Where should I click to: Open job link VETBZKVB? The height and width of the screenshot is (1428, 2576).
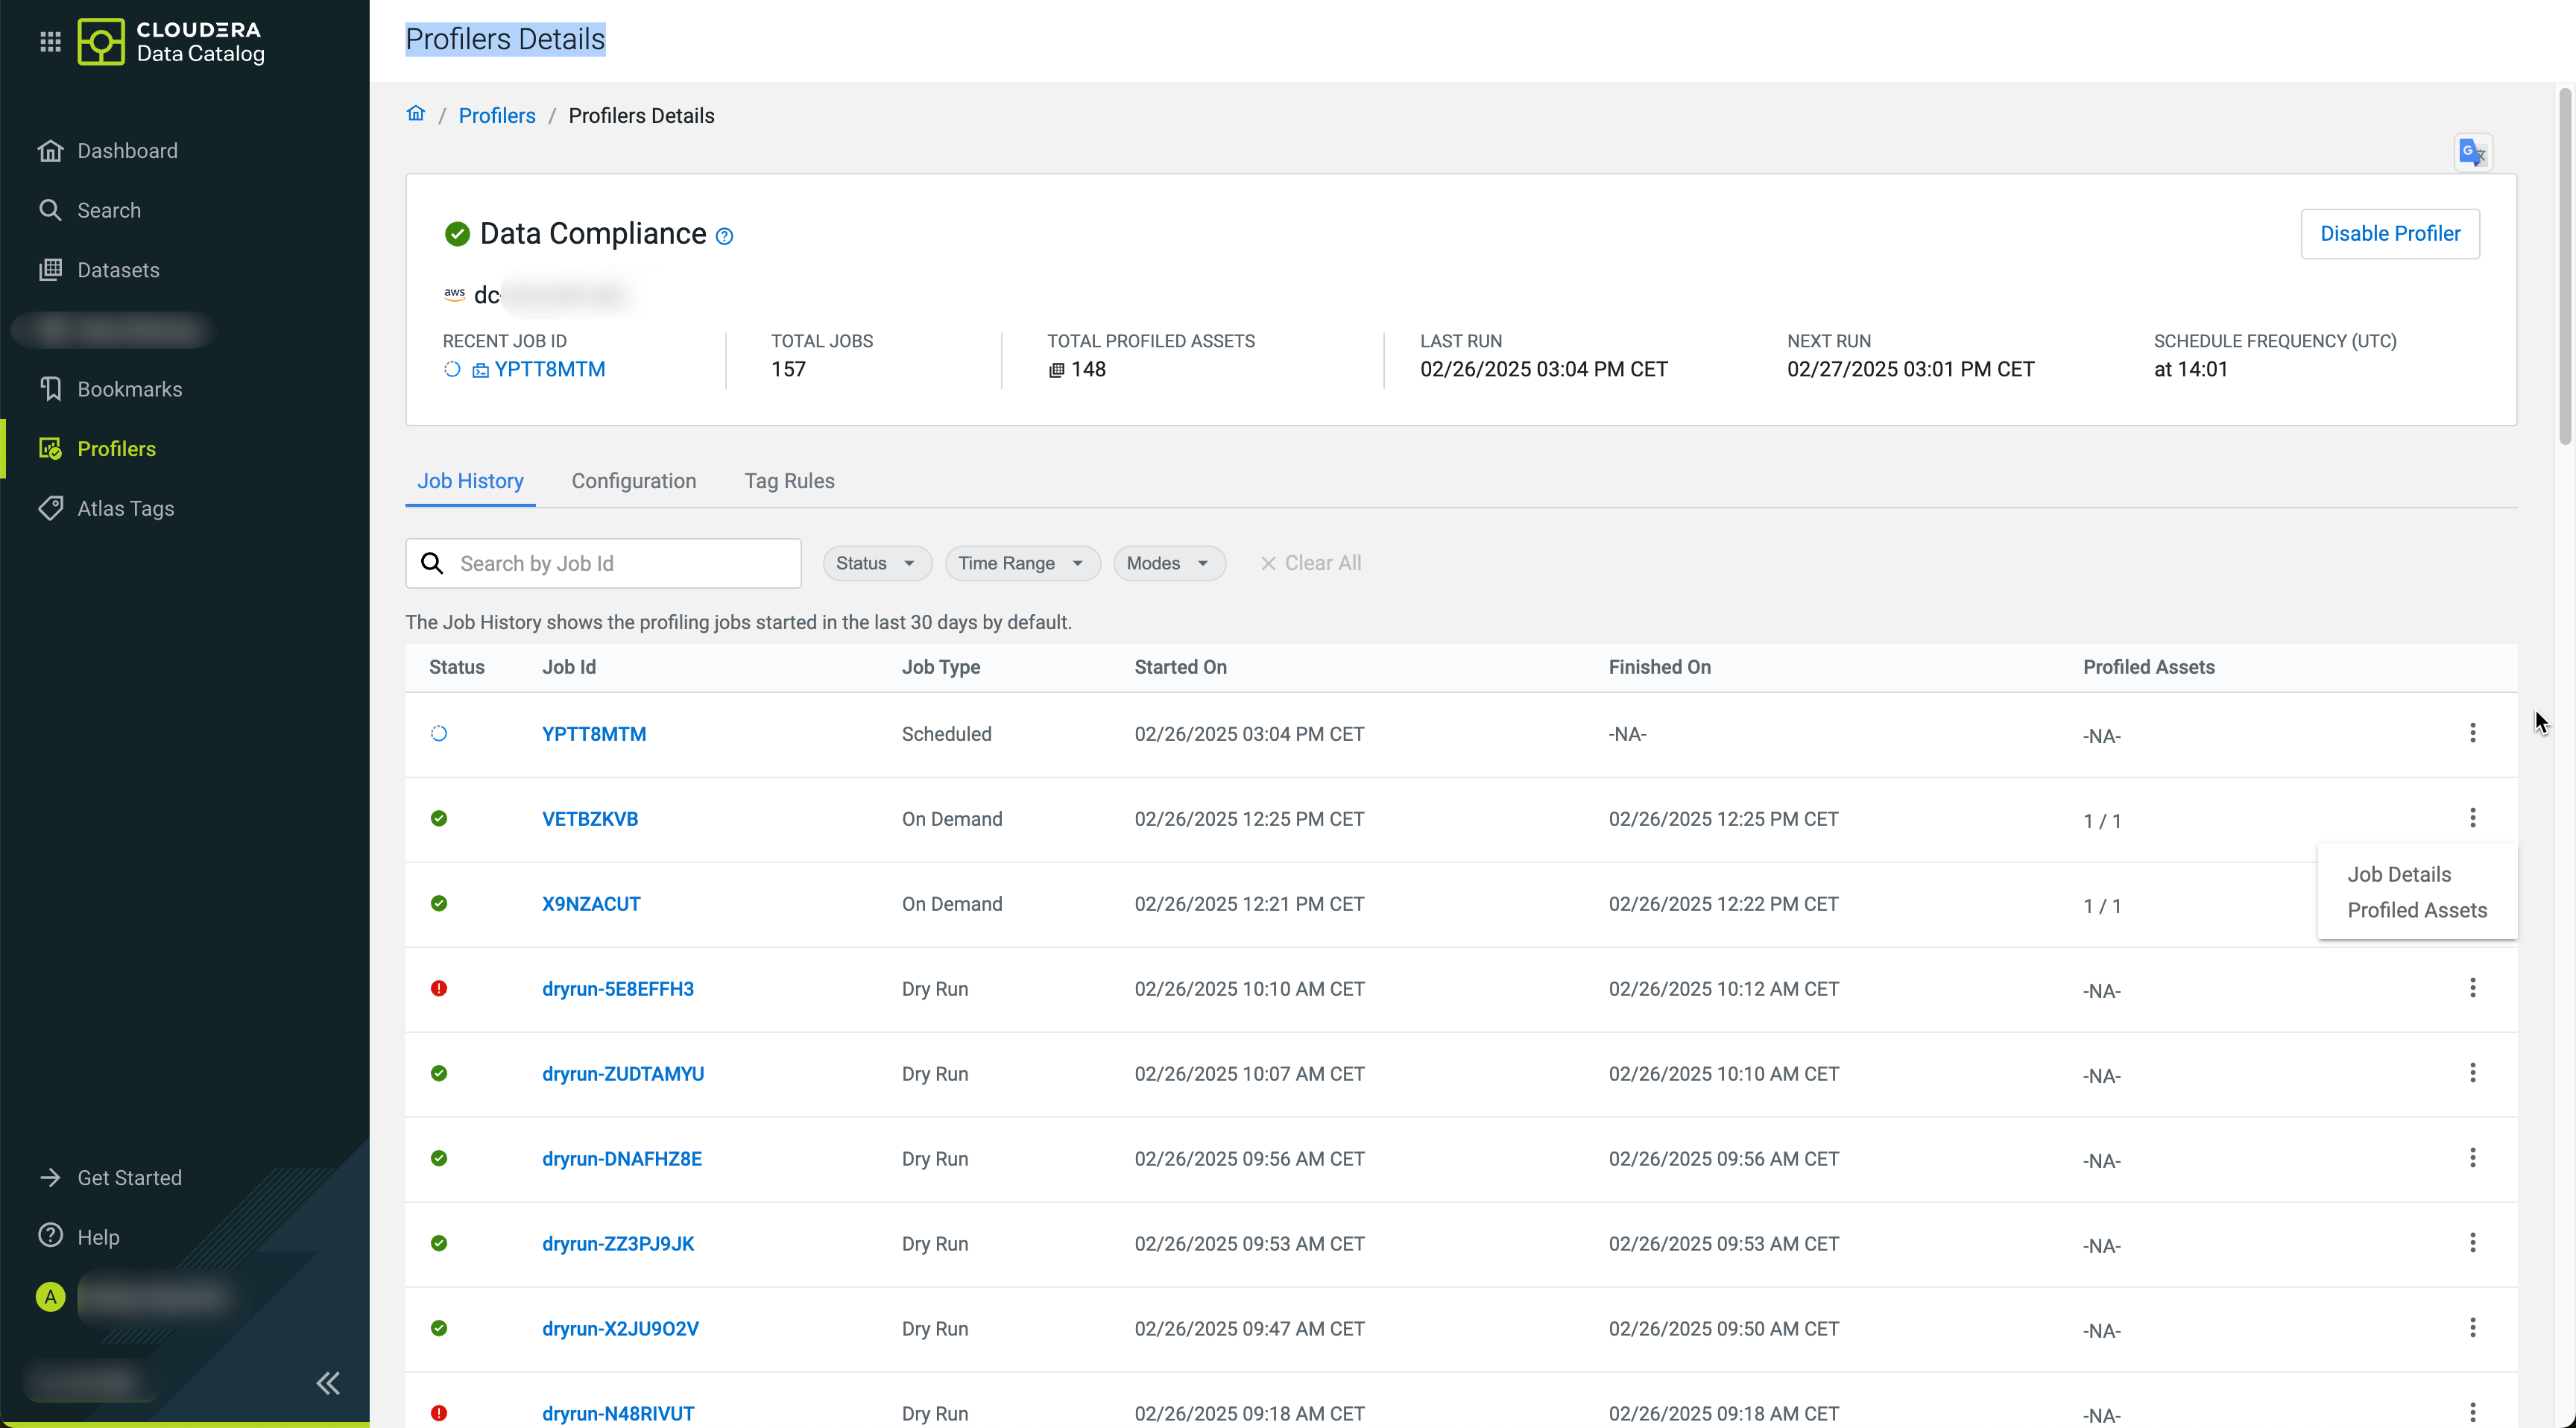(590, 819)
